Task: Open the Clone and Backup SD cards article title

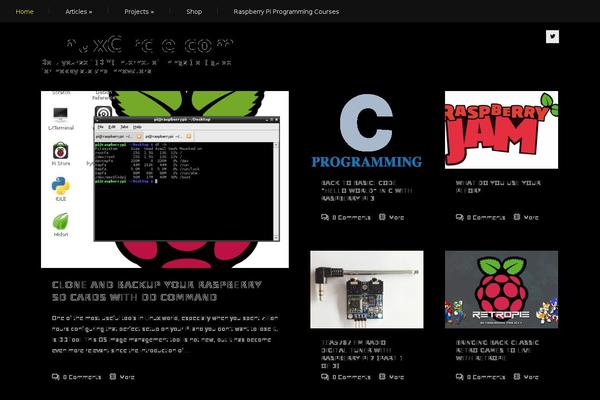Action: (157, 291)
